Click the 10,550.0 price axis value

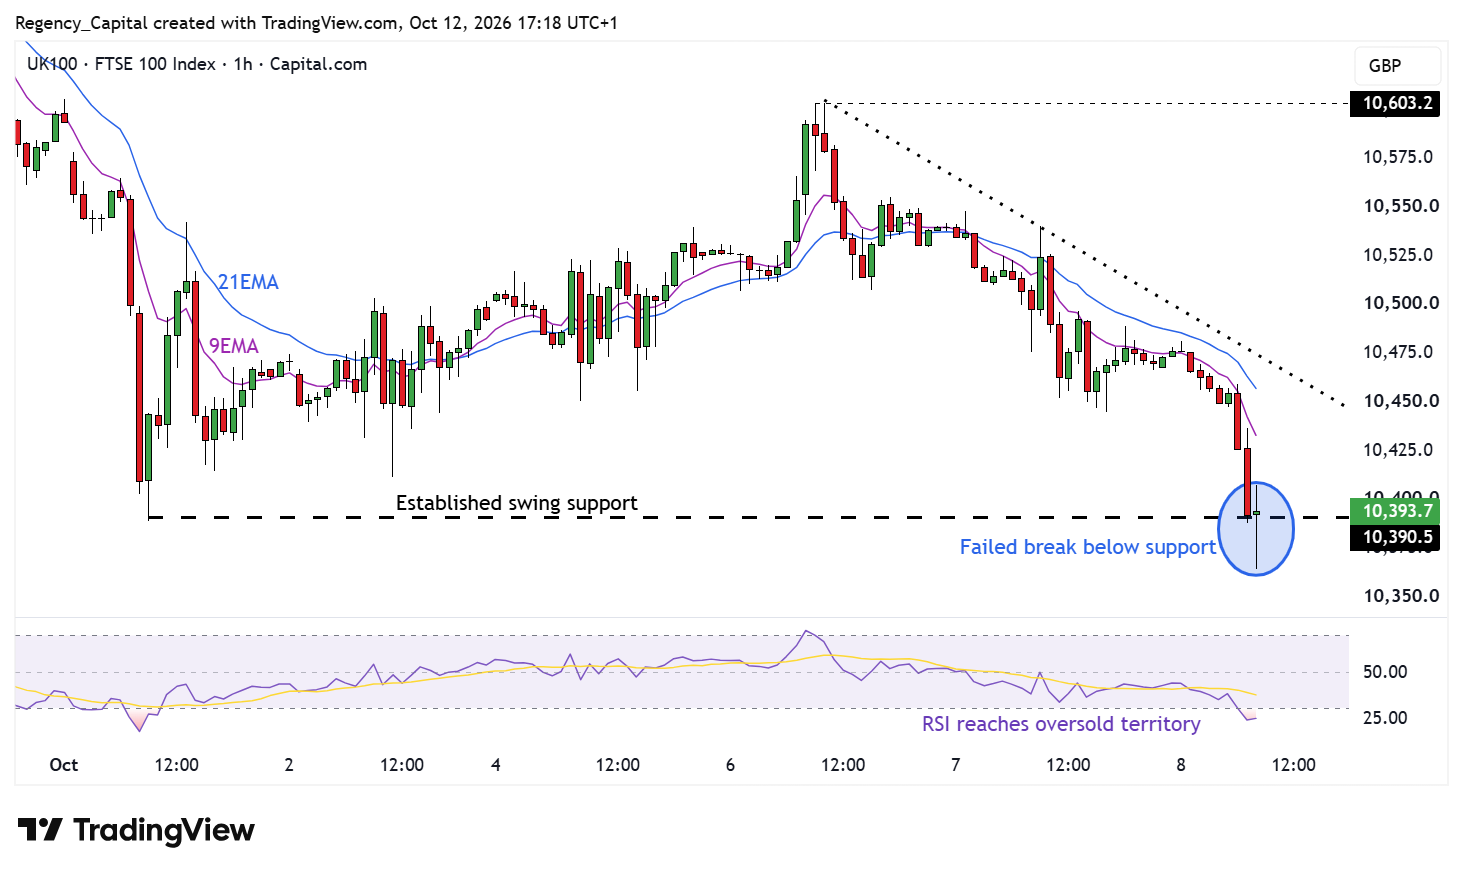pos(1401,206)
